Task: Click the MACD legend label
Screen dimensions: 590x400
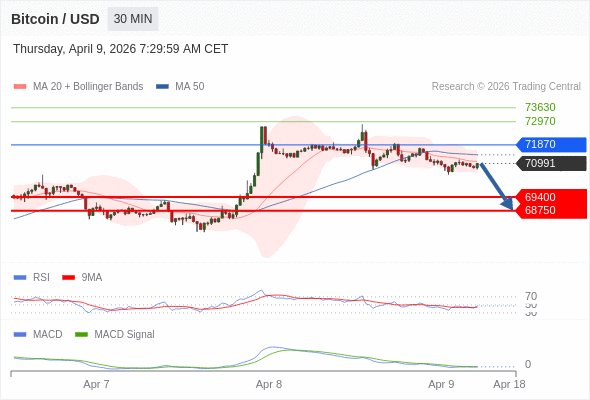Action: tap(48, 335)
